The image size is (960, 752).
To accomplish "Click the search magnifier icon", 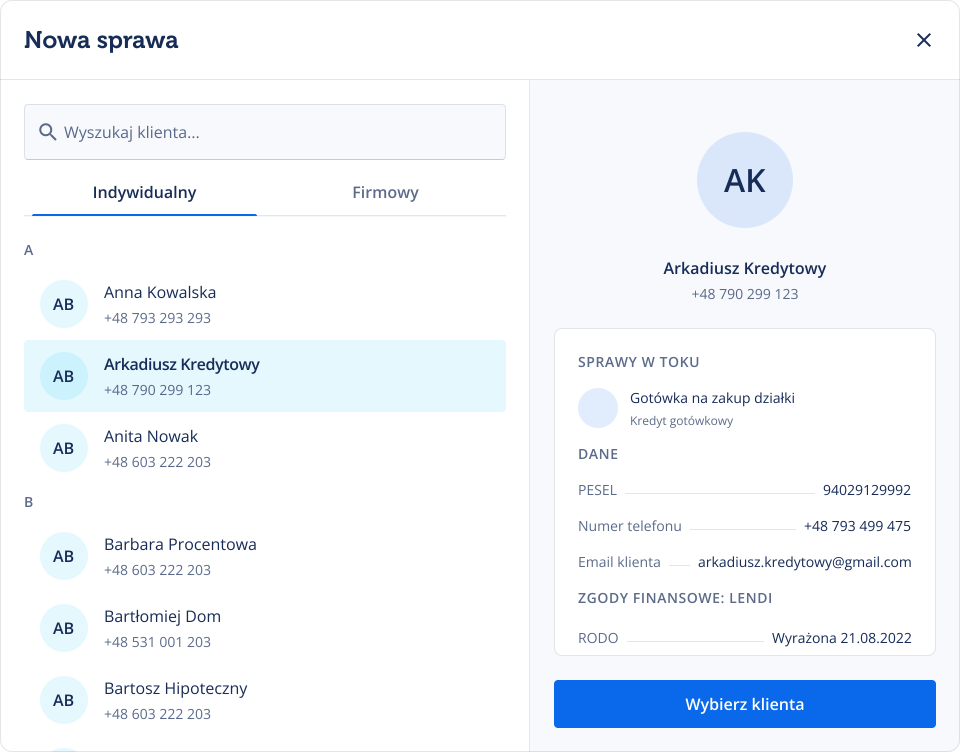I will pyautogui.click(x=47, y=132).
